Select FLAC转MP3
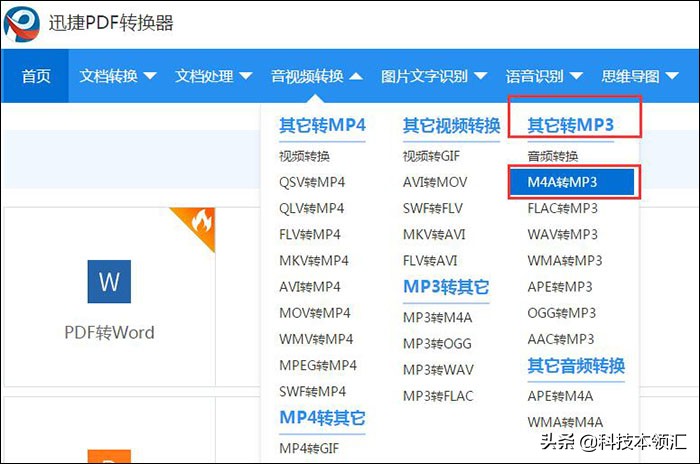 (x=562, y=209)
